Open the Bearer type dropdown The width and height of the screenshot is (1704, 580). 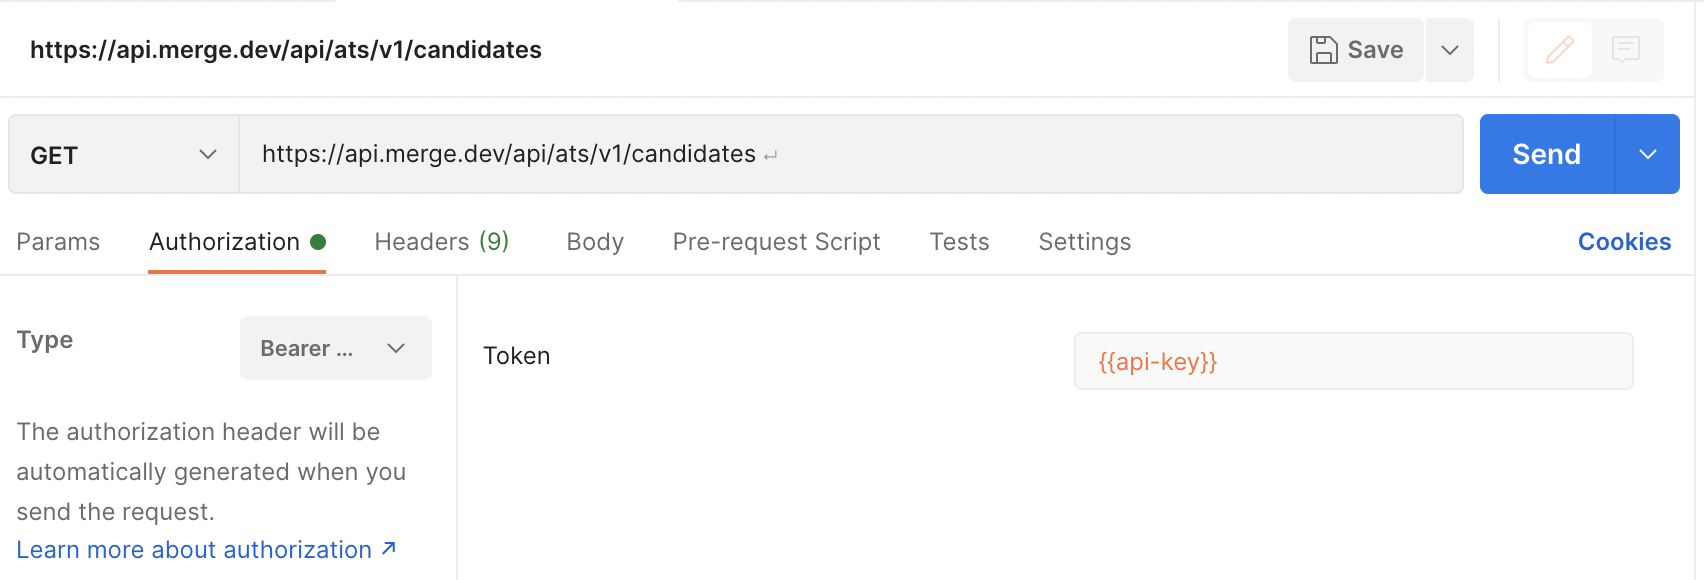[x=335, y=348]
